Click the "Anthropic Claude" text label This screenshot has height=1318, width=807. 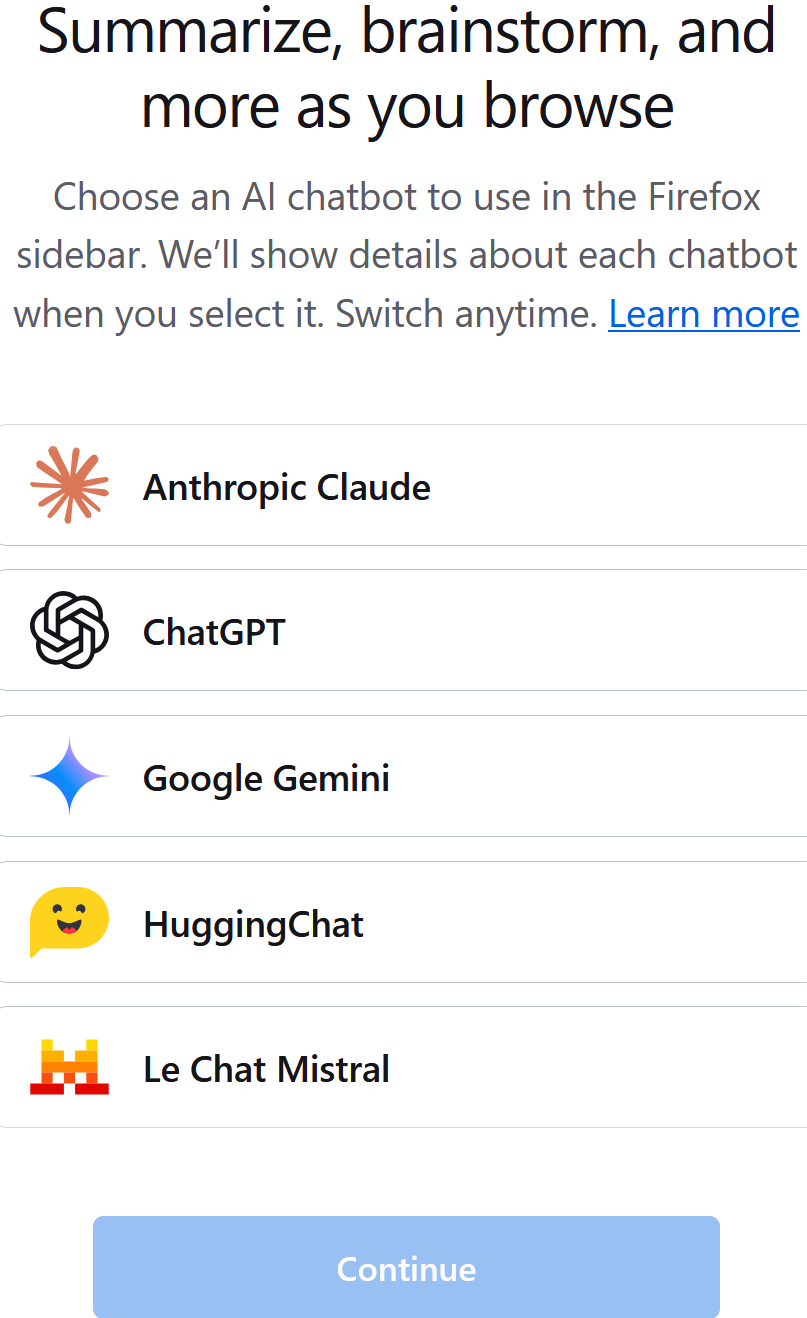[287, 488]
